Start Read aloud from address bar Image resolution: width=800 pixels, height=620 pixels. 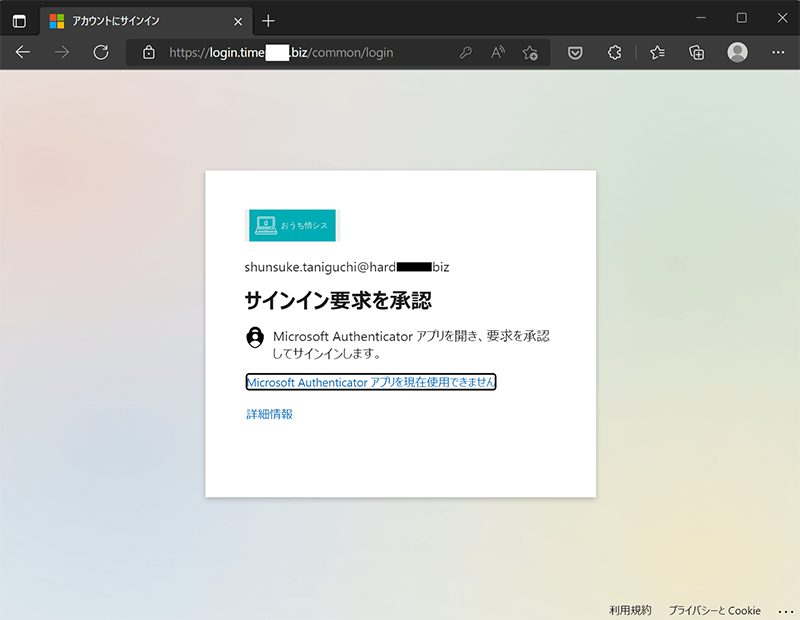[x=498, y=52]
